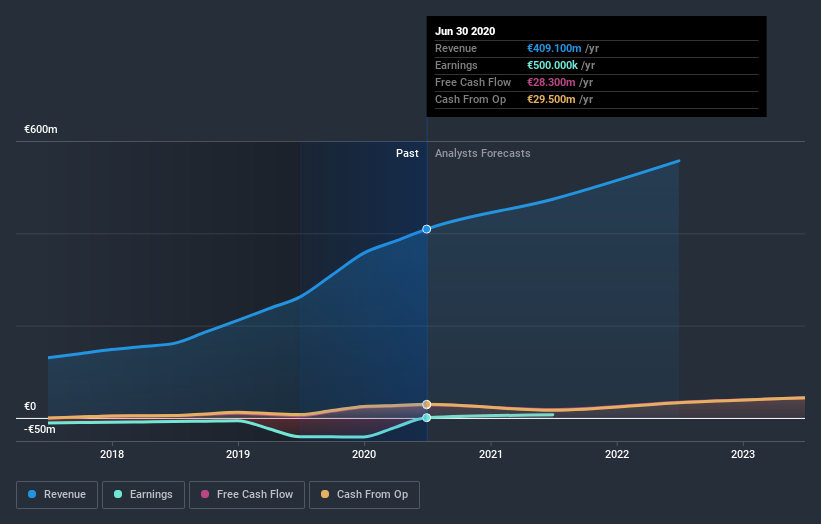Viewport: 821px width, 524px height.
Task: Click the €500.000k earnings value
Action: click(x=552, y=65)
